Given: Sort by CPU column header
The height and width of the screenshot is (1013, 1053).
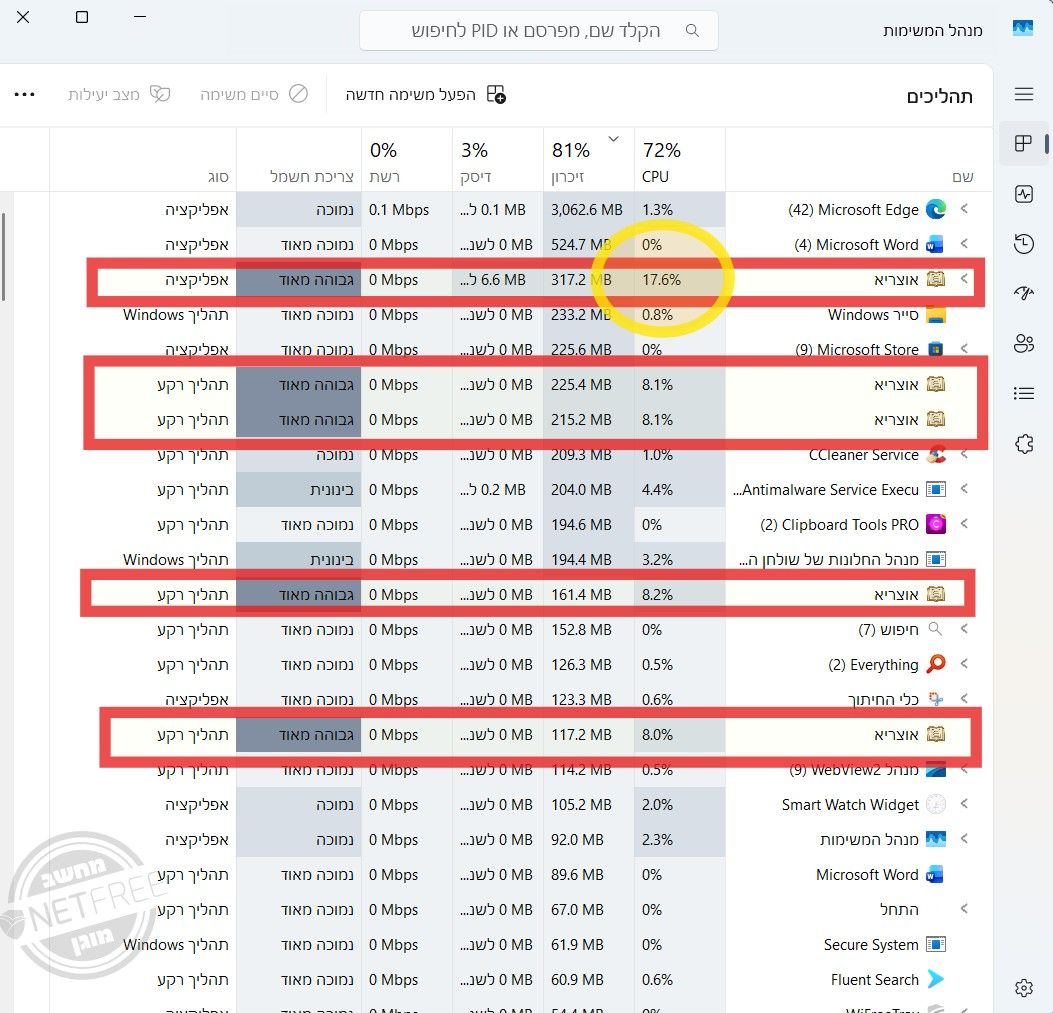Looking at the screenshot, I should [679, 160].
